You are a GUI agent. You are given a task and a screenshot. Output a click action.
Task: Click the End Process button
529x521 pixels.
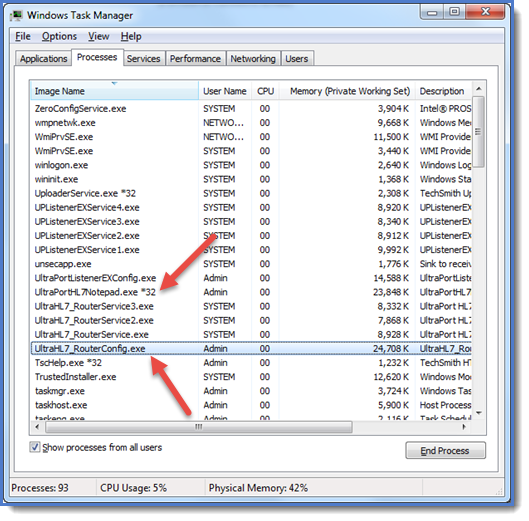tap(445, 450)
